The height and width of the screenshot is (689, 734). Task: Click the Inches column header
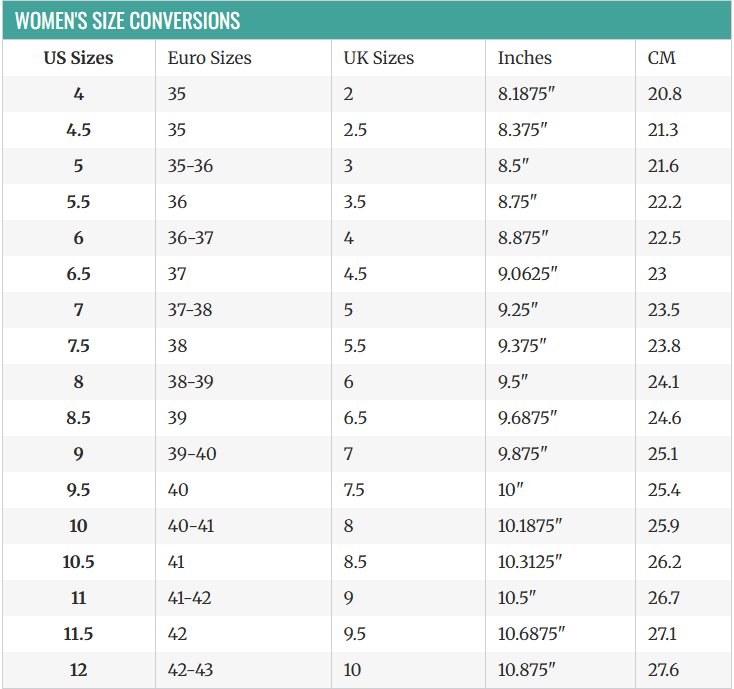(524, 58)
